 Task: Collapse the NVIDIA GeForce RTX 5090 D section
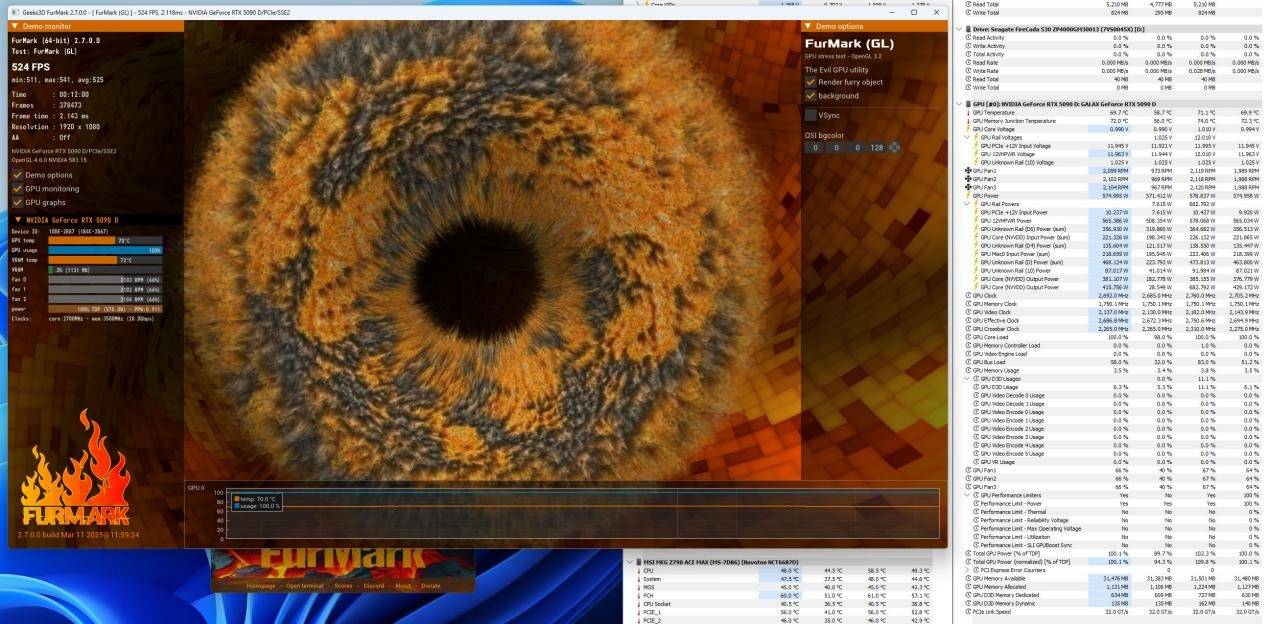point(17,220)
